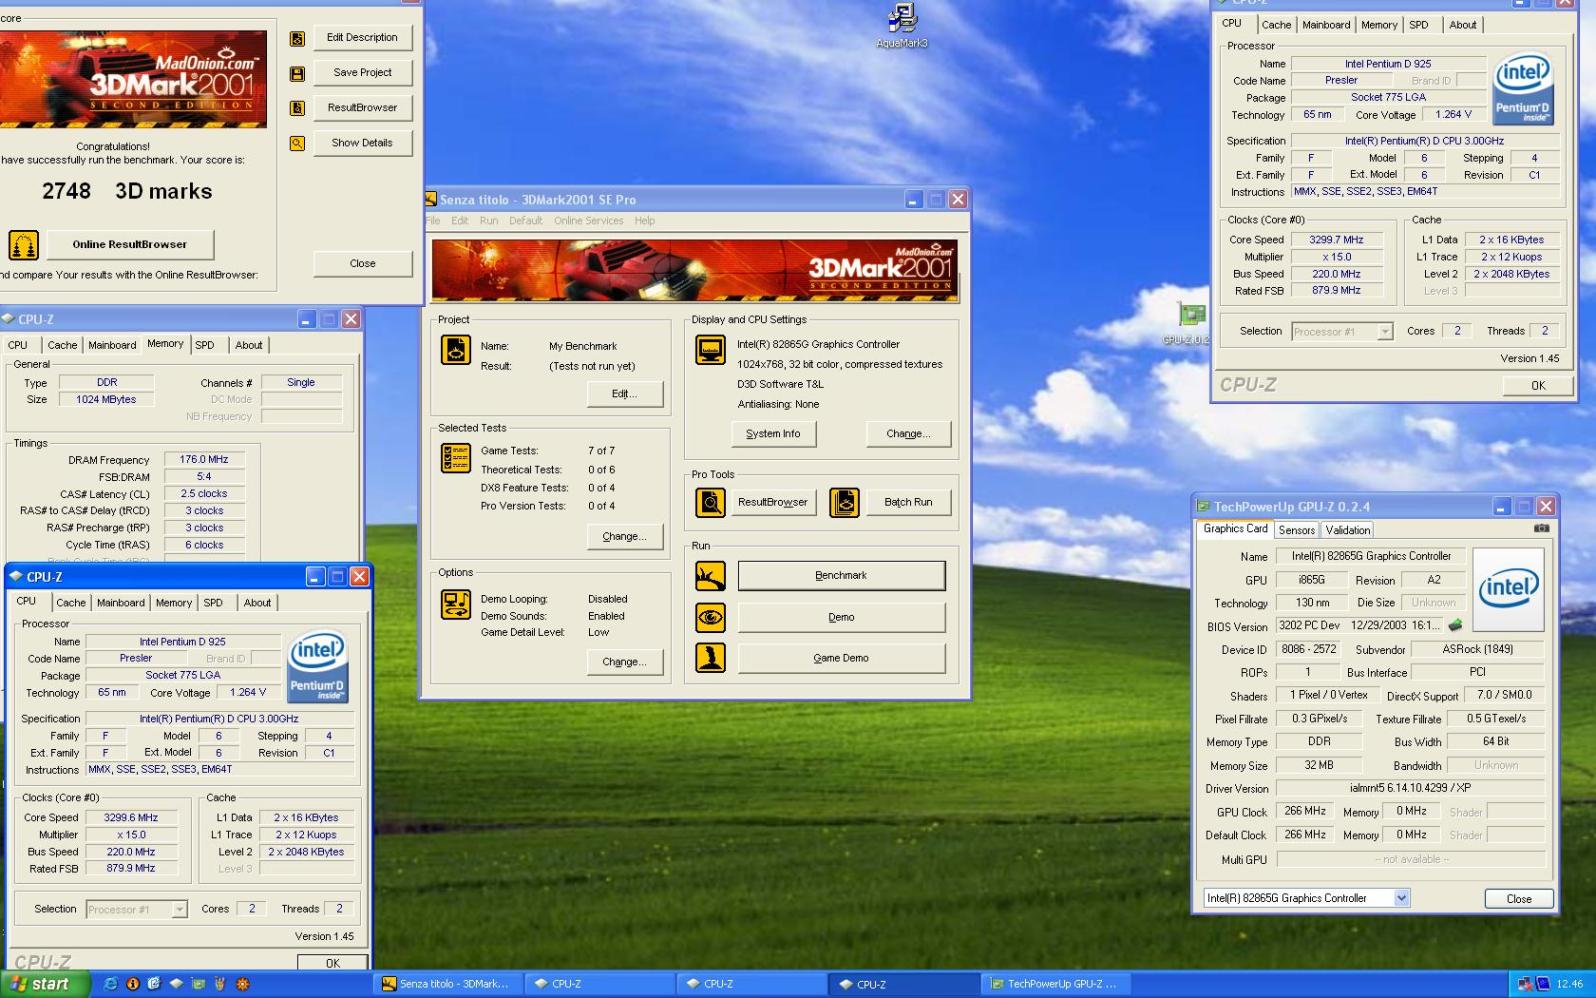Click the Benchmark button

841,576
